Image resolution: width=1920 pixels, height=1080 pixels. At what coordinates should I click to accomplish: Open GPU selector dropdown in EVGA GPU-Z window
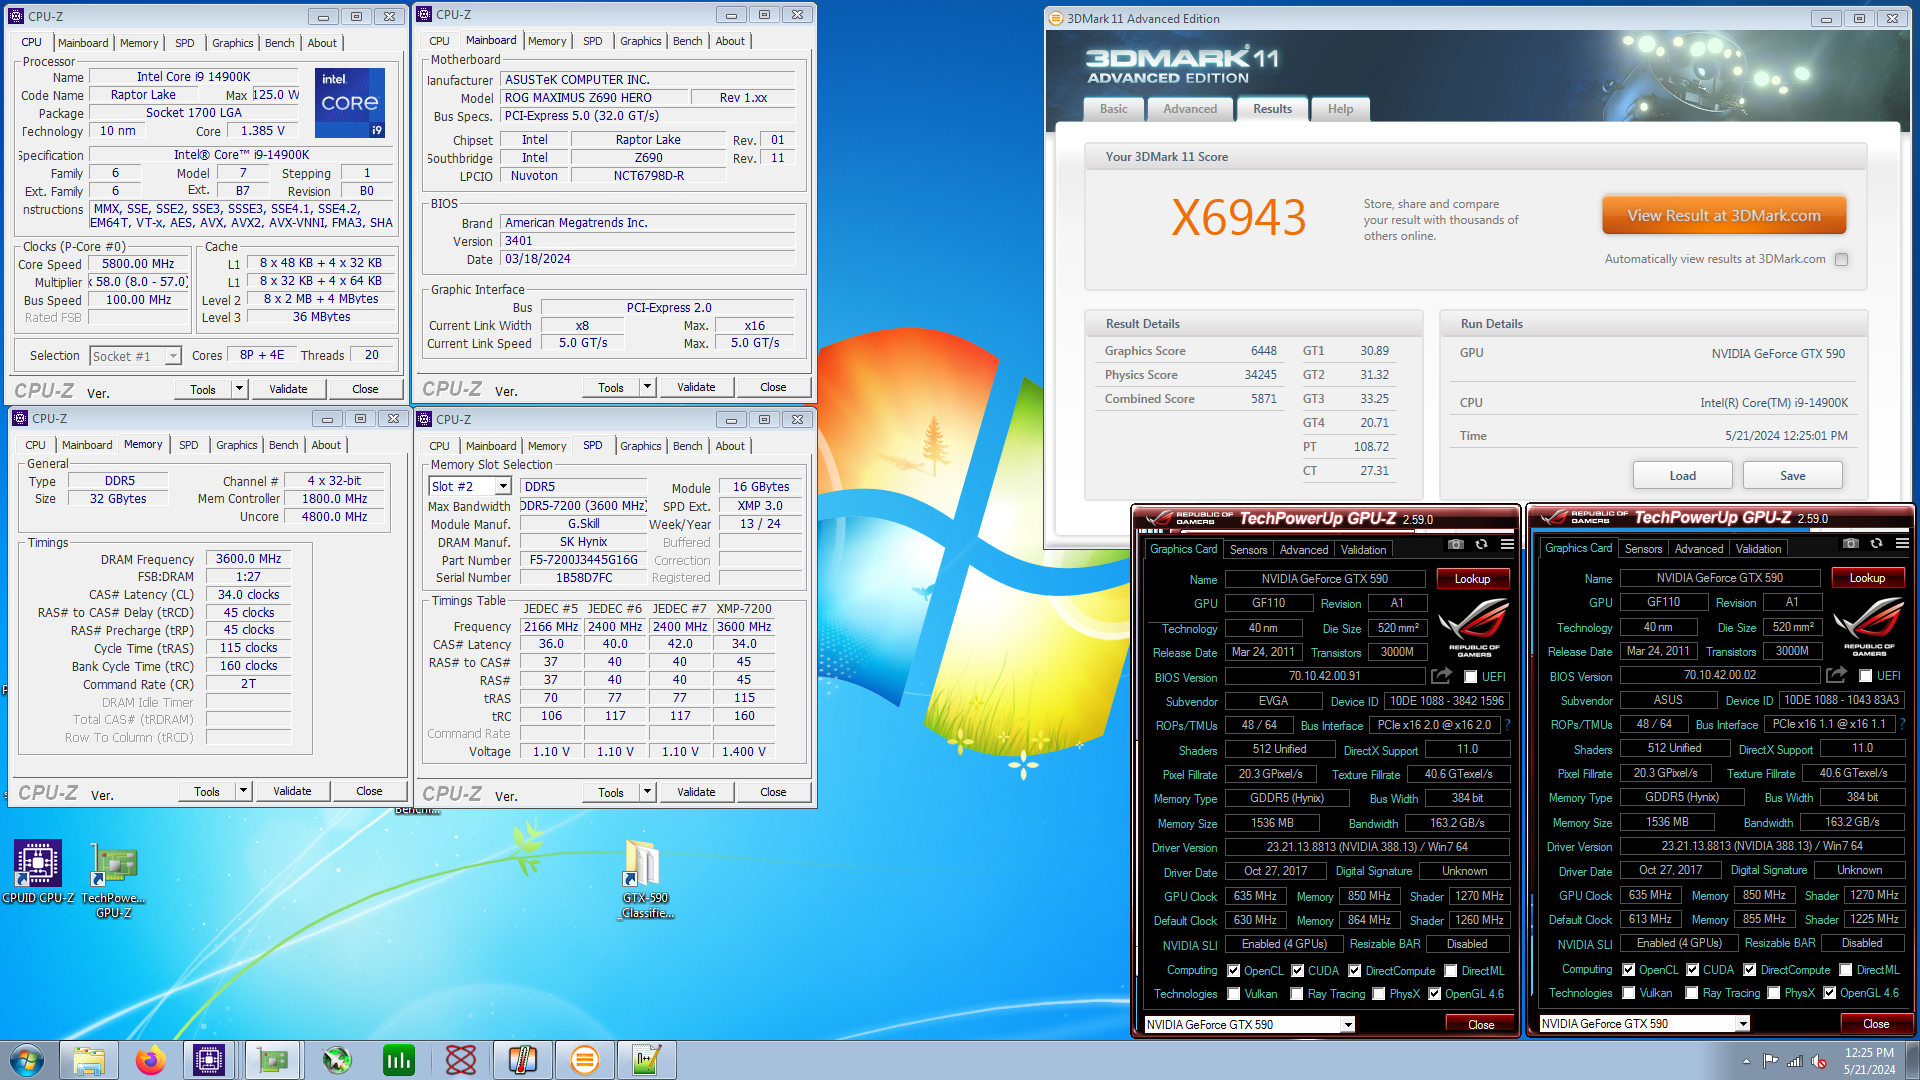click(1348, 1025)
